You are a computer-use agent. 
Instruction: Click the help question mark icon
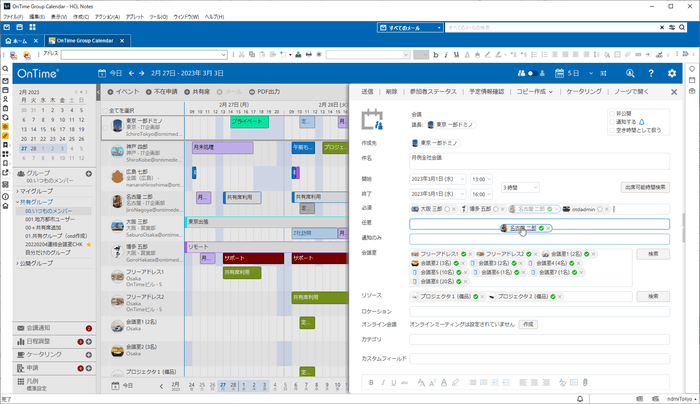[x=650, y=73]
